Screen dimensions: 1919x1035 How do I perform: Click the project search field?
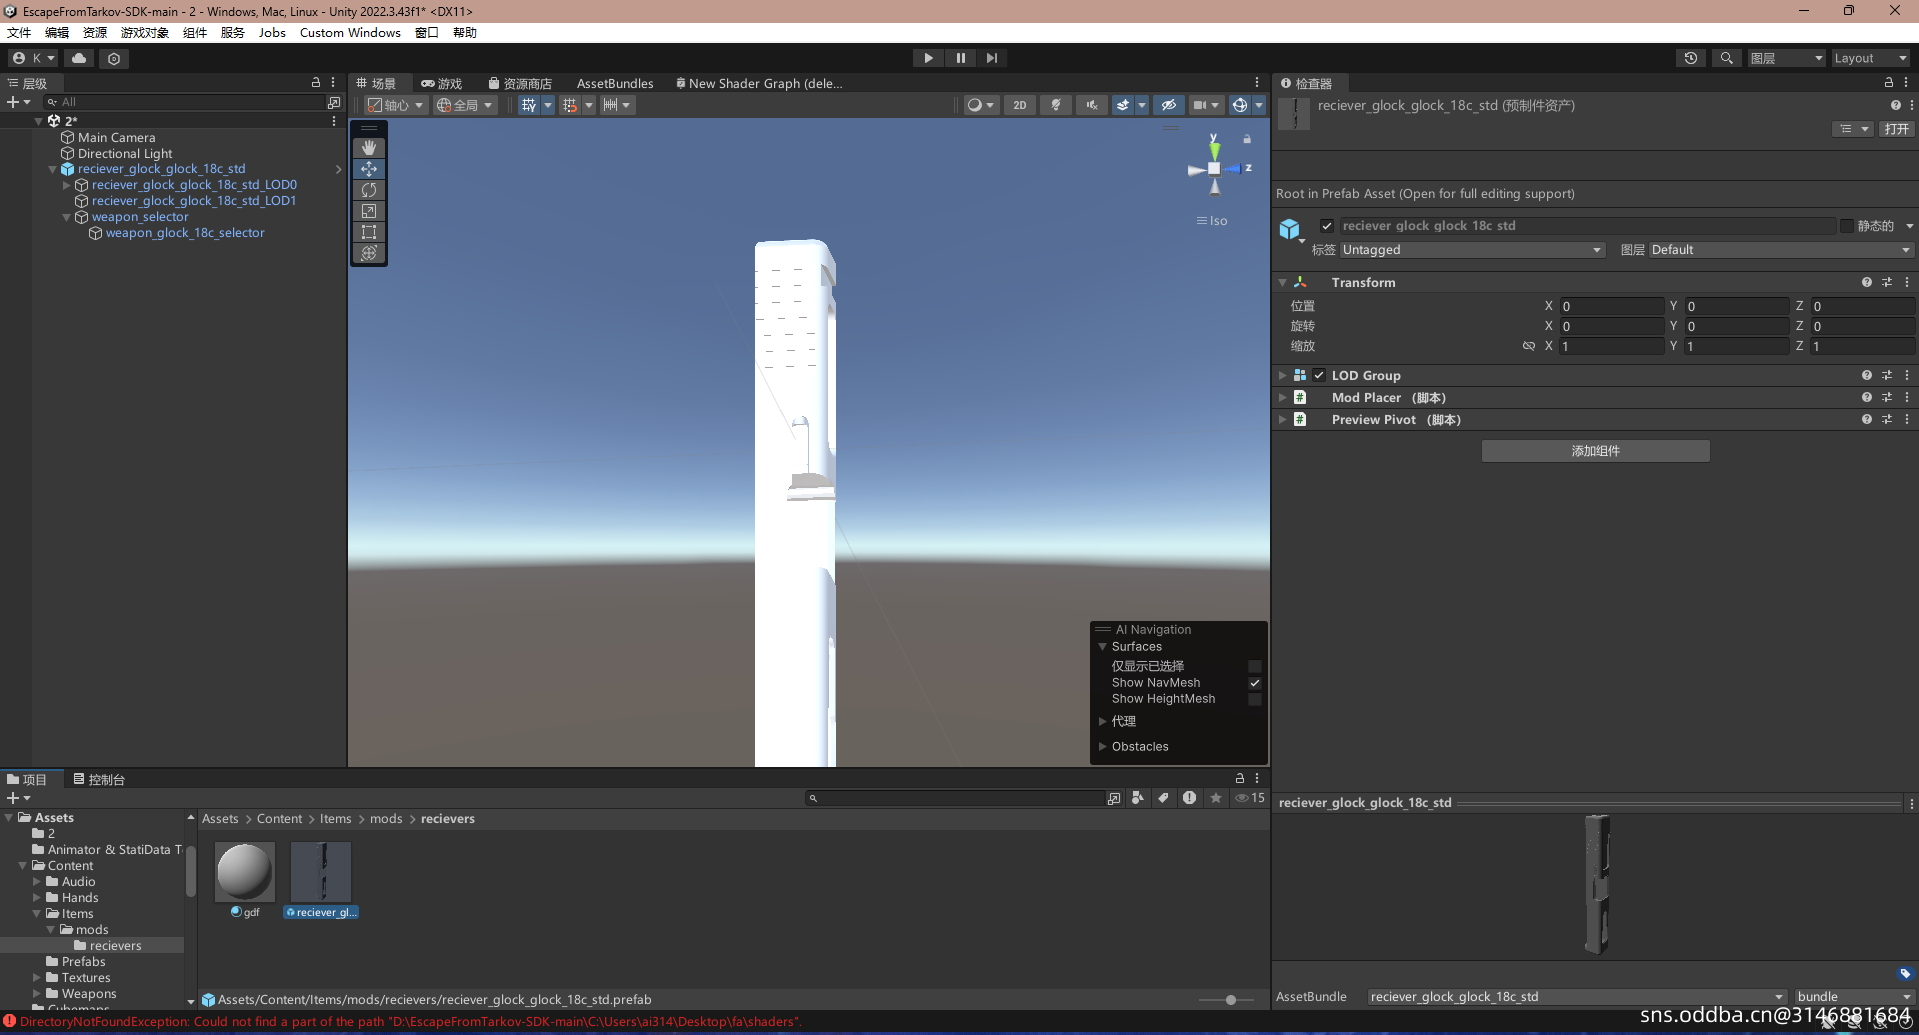pos(955,798)
